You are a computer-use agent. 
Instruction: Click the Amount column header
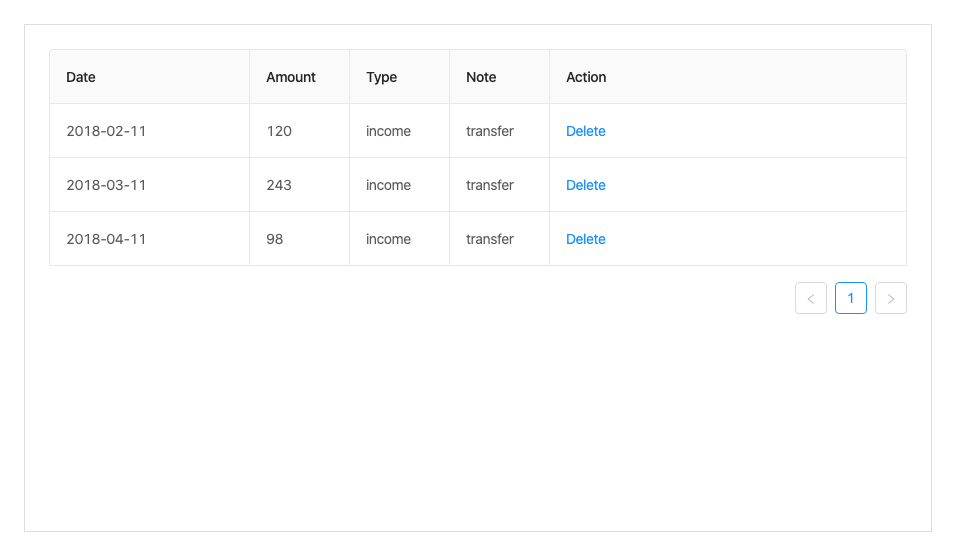pos(291,77)
